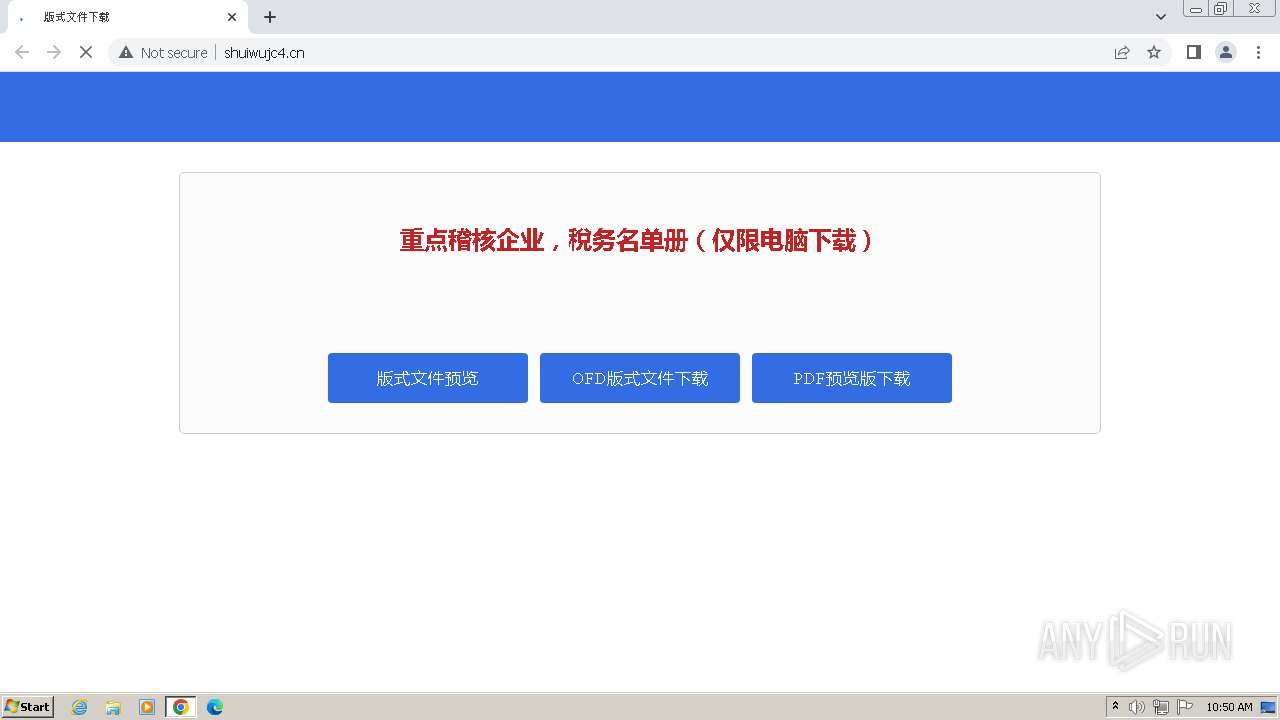1280x720 pixels.
Task: Open Windows Media Player from taskbar
Action: click(x=147, y=707)
